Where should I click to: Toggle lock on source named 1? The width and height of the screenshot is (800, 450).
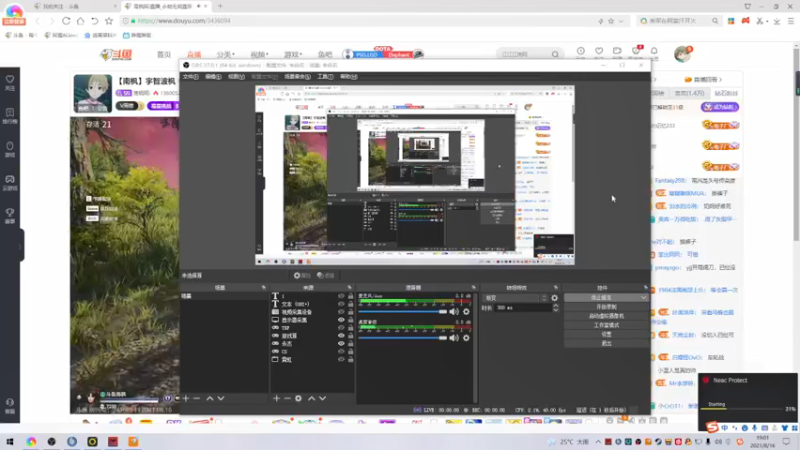coord(351,296)
